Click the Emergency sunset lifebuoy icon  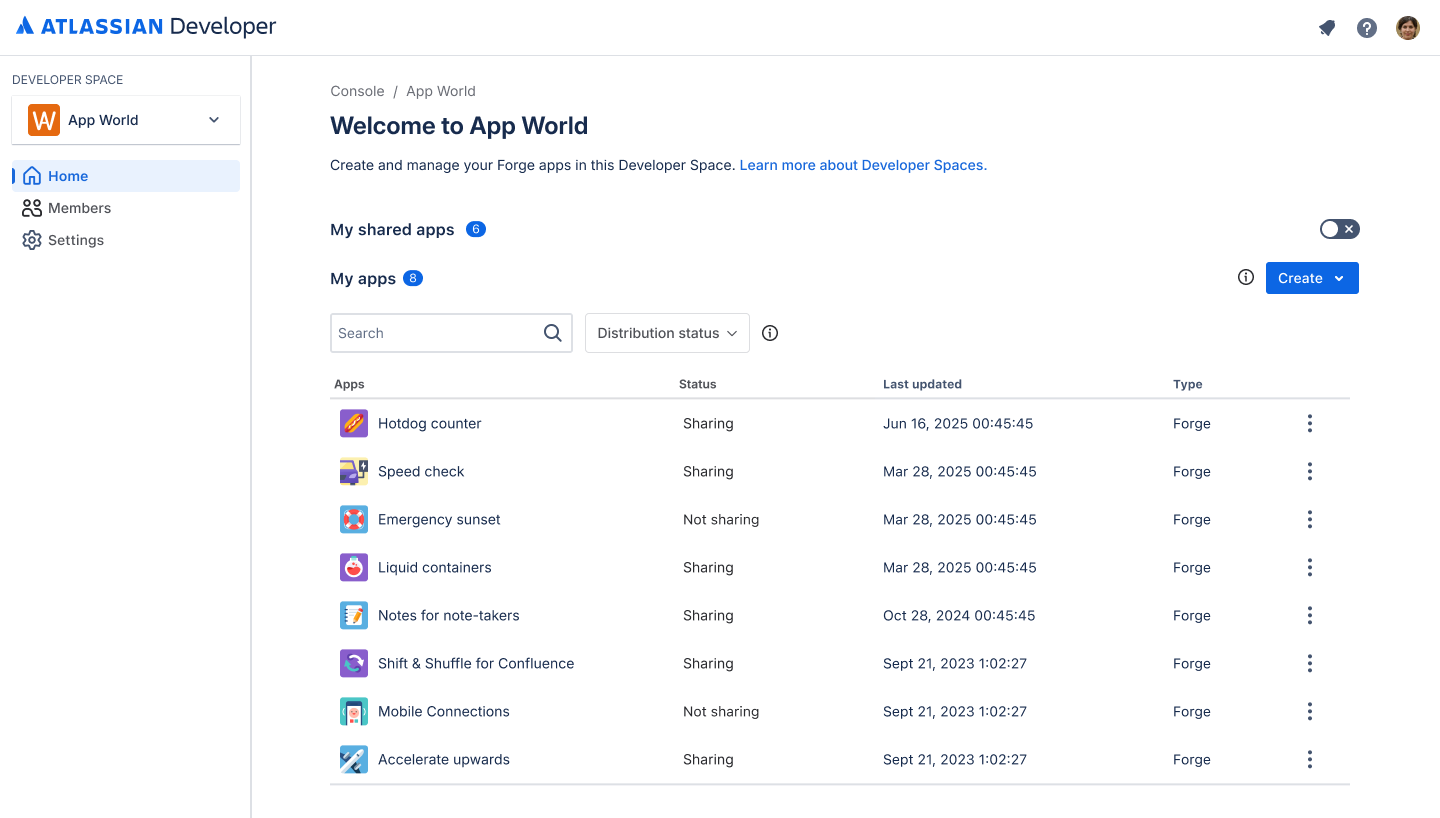pyautogui.click(x=354, y=519)
